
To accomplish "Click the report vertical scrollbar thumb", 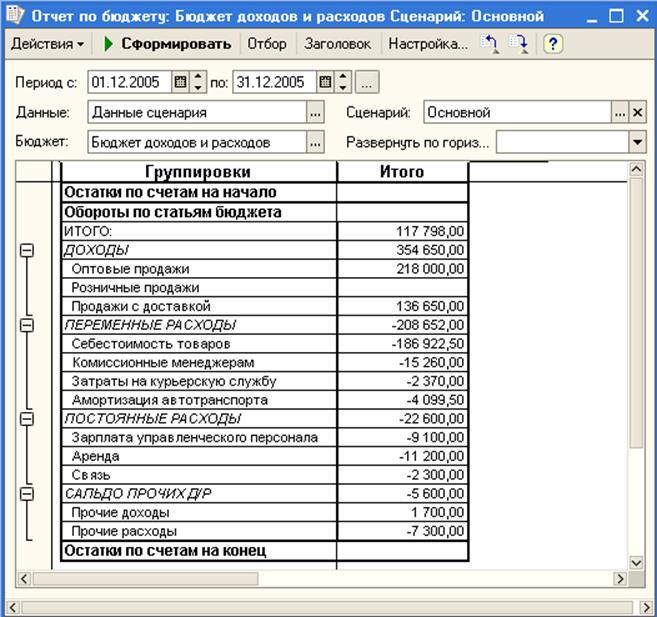I will click(x=636, y=312).
